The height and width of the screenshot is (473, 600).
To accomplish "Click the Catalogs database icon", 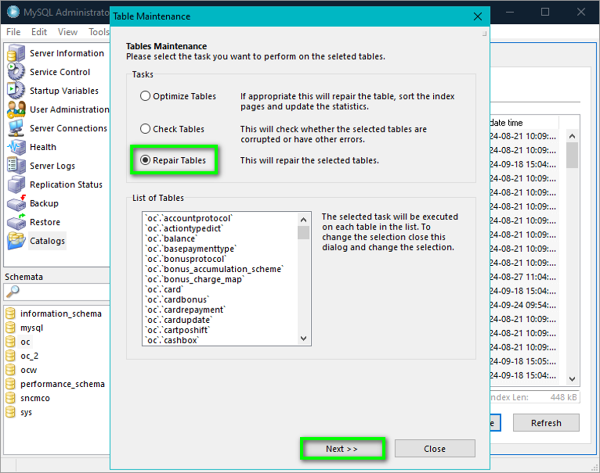I will click(x=16, y=241).
